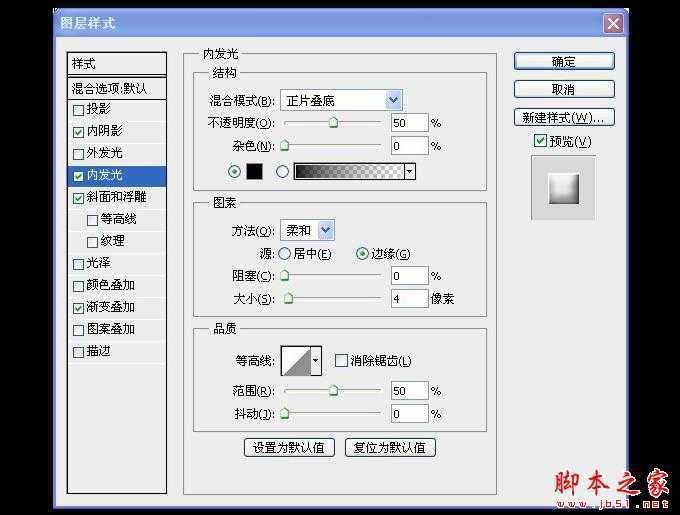Click the 新建样式 new style button
The image size is (680, 515).
564,117
